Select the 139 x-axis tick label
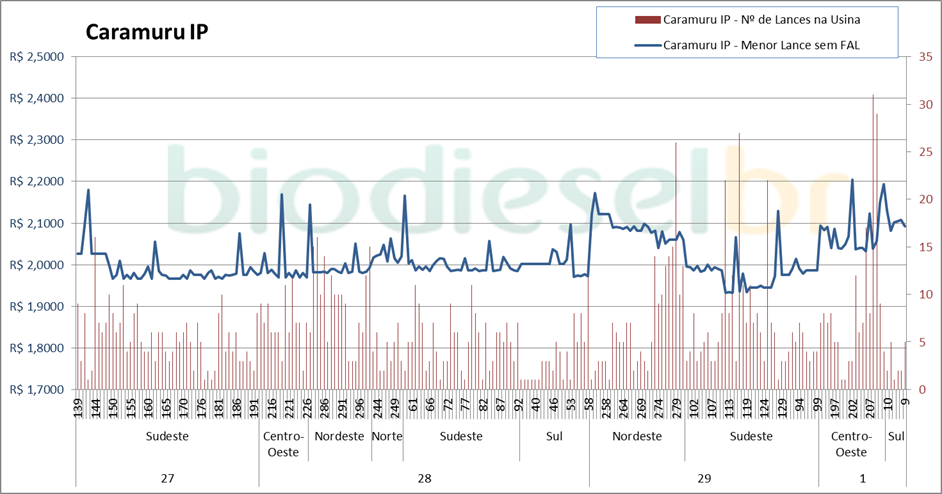This screenshot has height=494, width=942. coord(78,407)
